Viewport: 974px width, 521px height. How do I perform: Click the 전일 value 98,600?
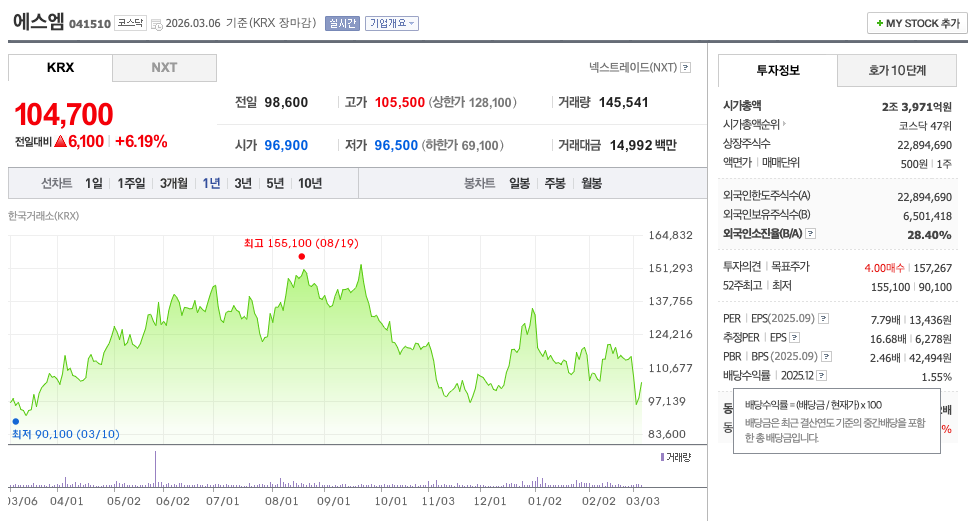(286, 102)
